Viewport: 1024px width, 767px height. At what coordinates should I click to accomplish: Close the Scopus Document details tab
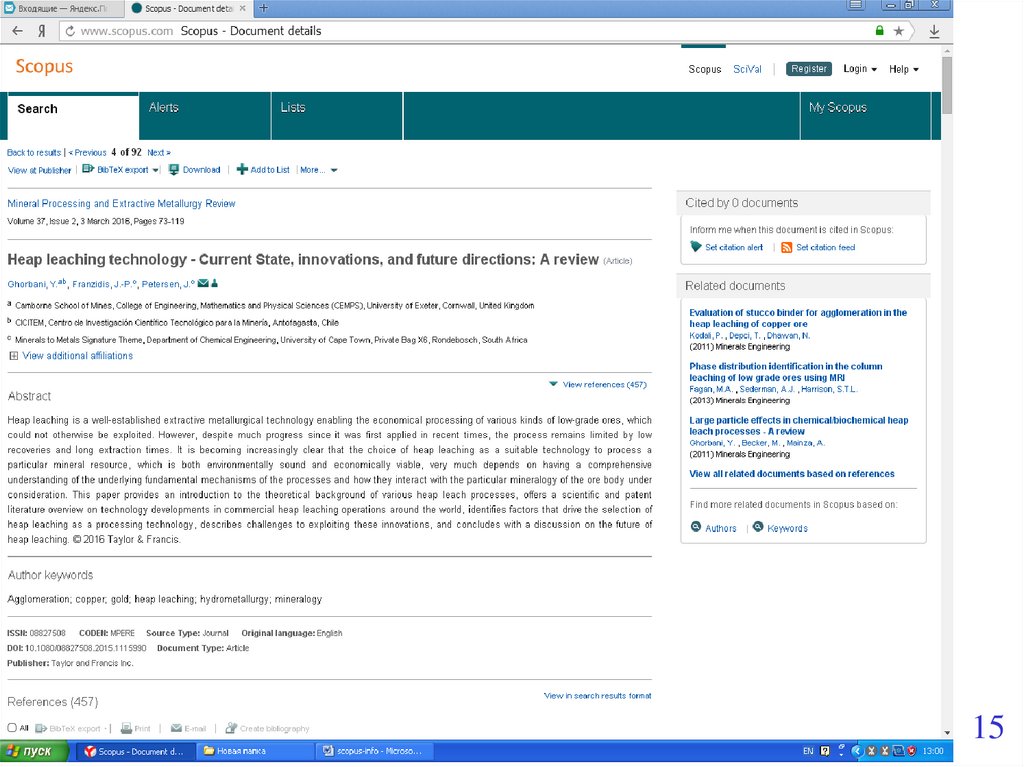coord(243,8)
